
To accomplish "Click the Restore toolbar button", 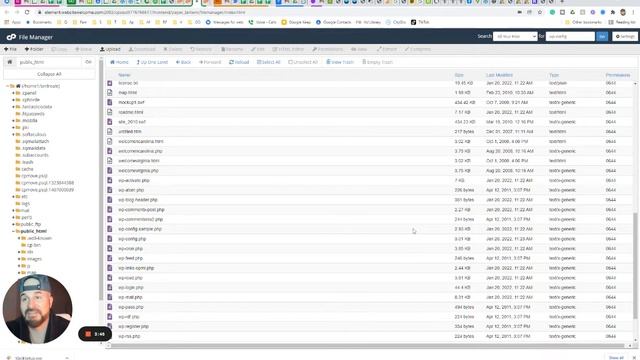I will click(201, 49).
